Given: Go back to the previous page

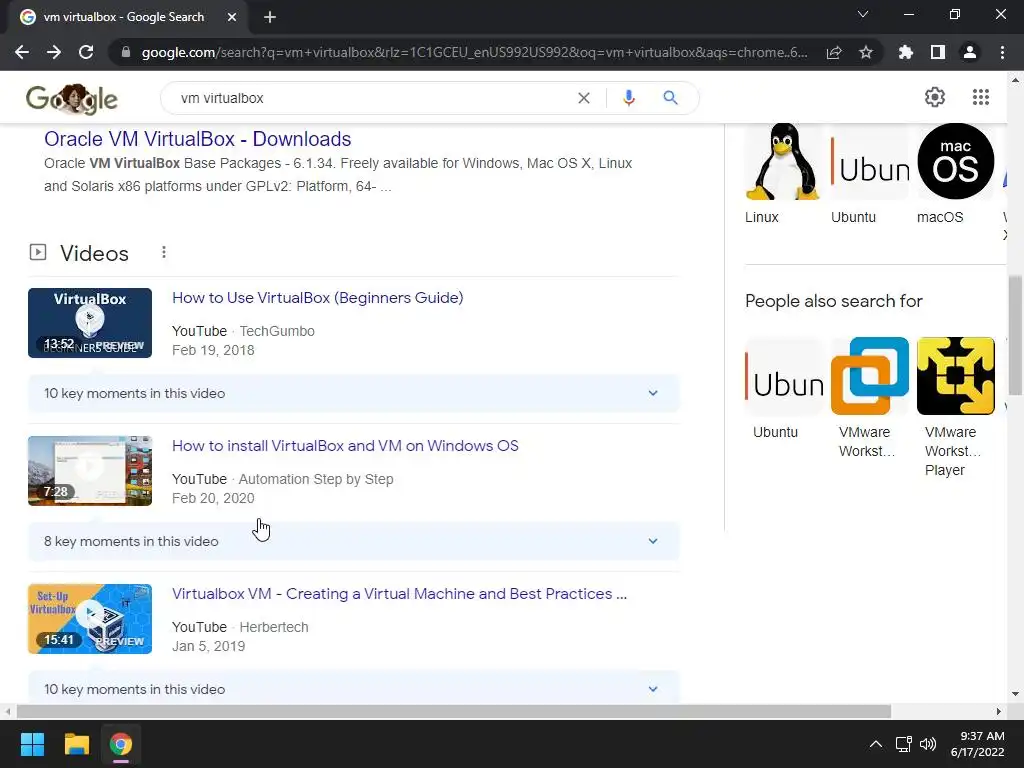Looking at the screenshot, I should 22,52.
